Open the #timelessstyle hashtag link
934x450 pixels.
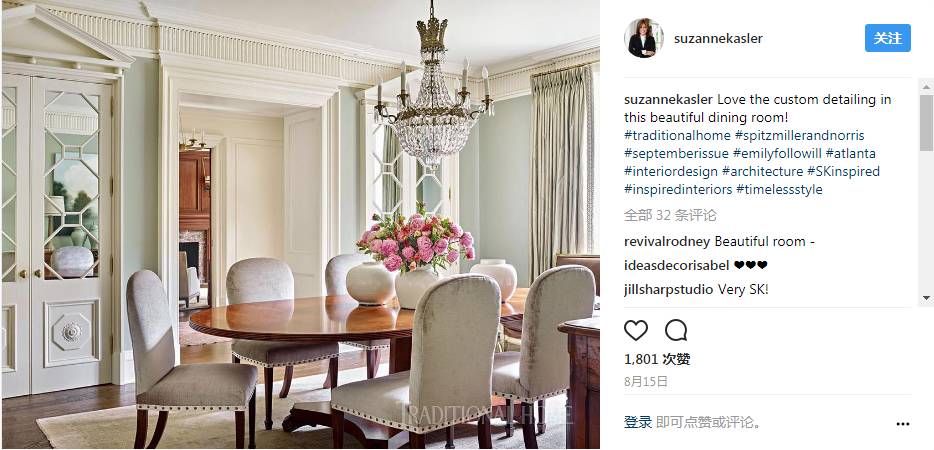[779, 190]
